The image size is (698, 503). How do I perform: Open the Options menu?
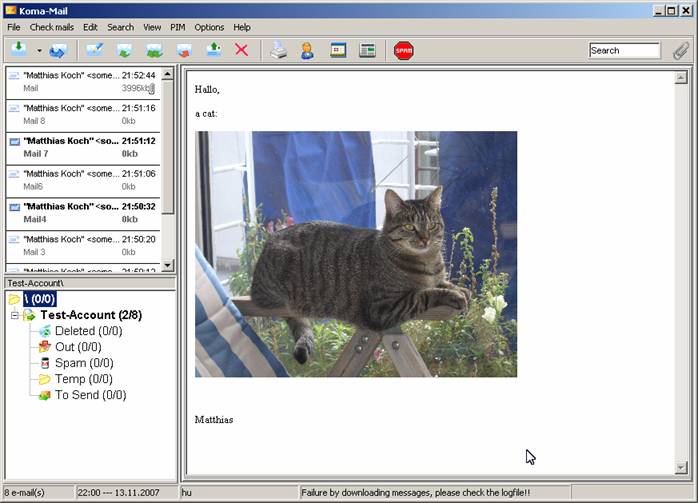point(209,27)
